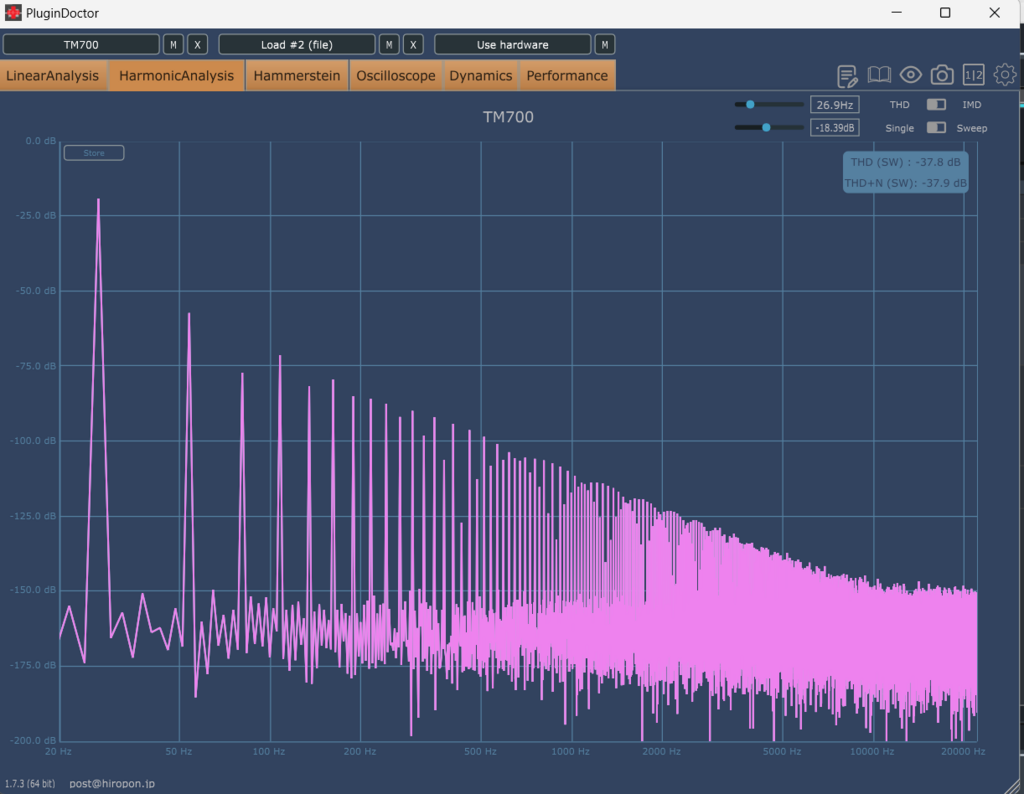Click M button next to Load #2 slot
Image resolution: width=1024 pixels, height=794 pixels.
[389, 44]
